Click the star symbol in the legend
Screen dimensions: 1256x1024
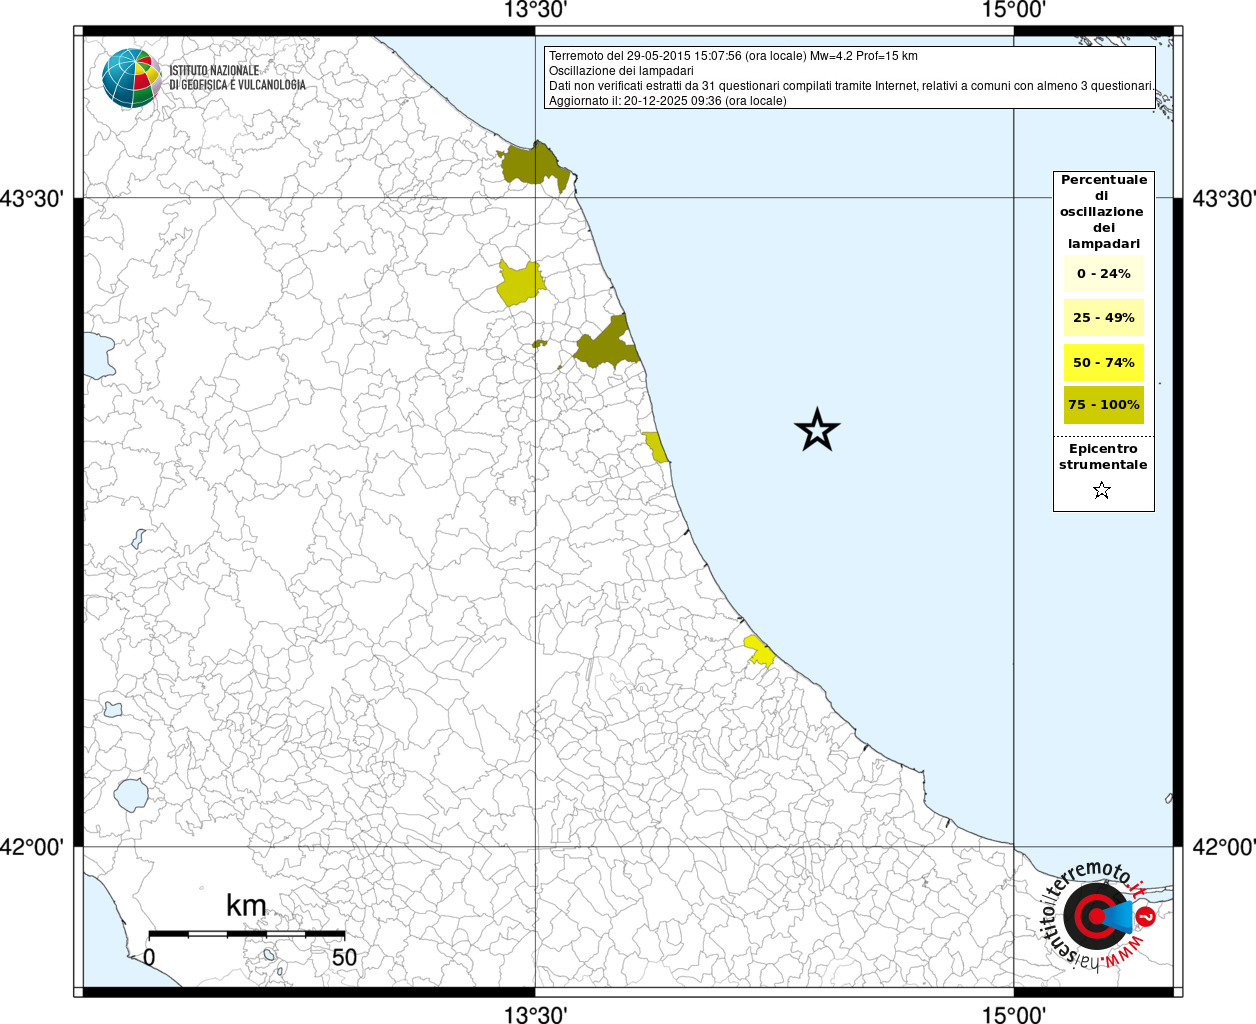click(1102, 490)
